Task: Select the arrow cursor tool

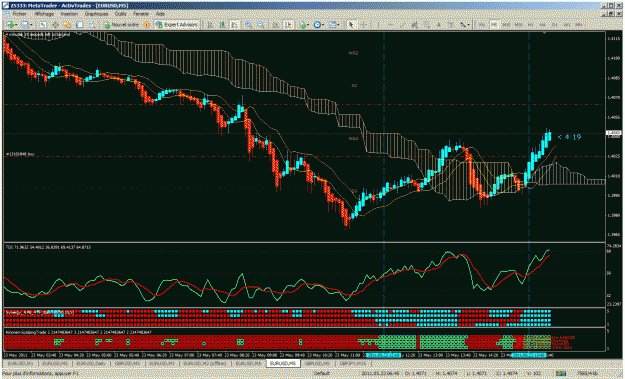Action: click(351, 25)
